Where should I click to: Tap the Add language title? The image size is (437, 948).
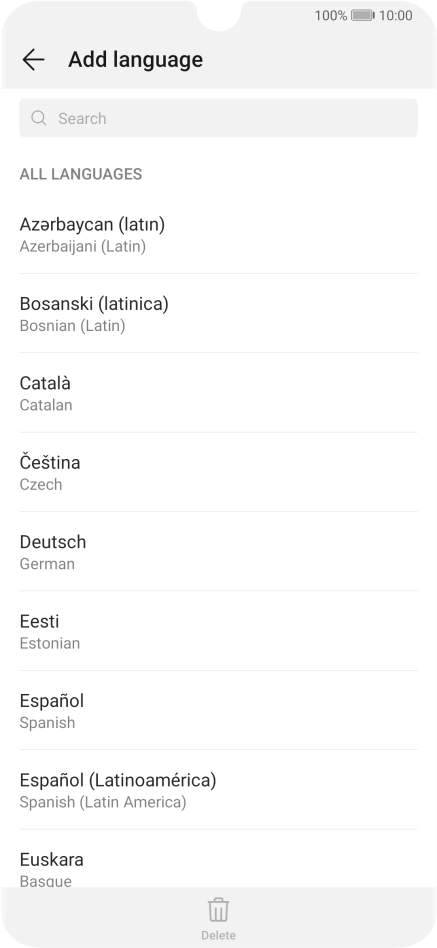tap(135, 59)
